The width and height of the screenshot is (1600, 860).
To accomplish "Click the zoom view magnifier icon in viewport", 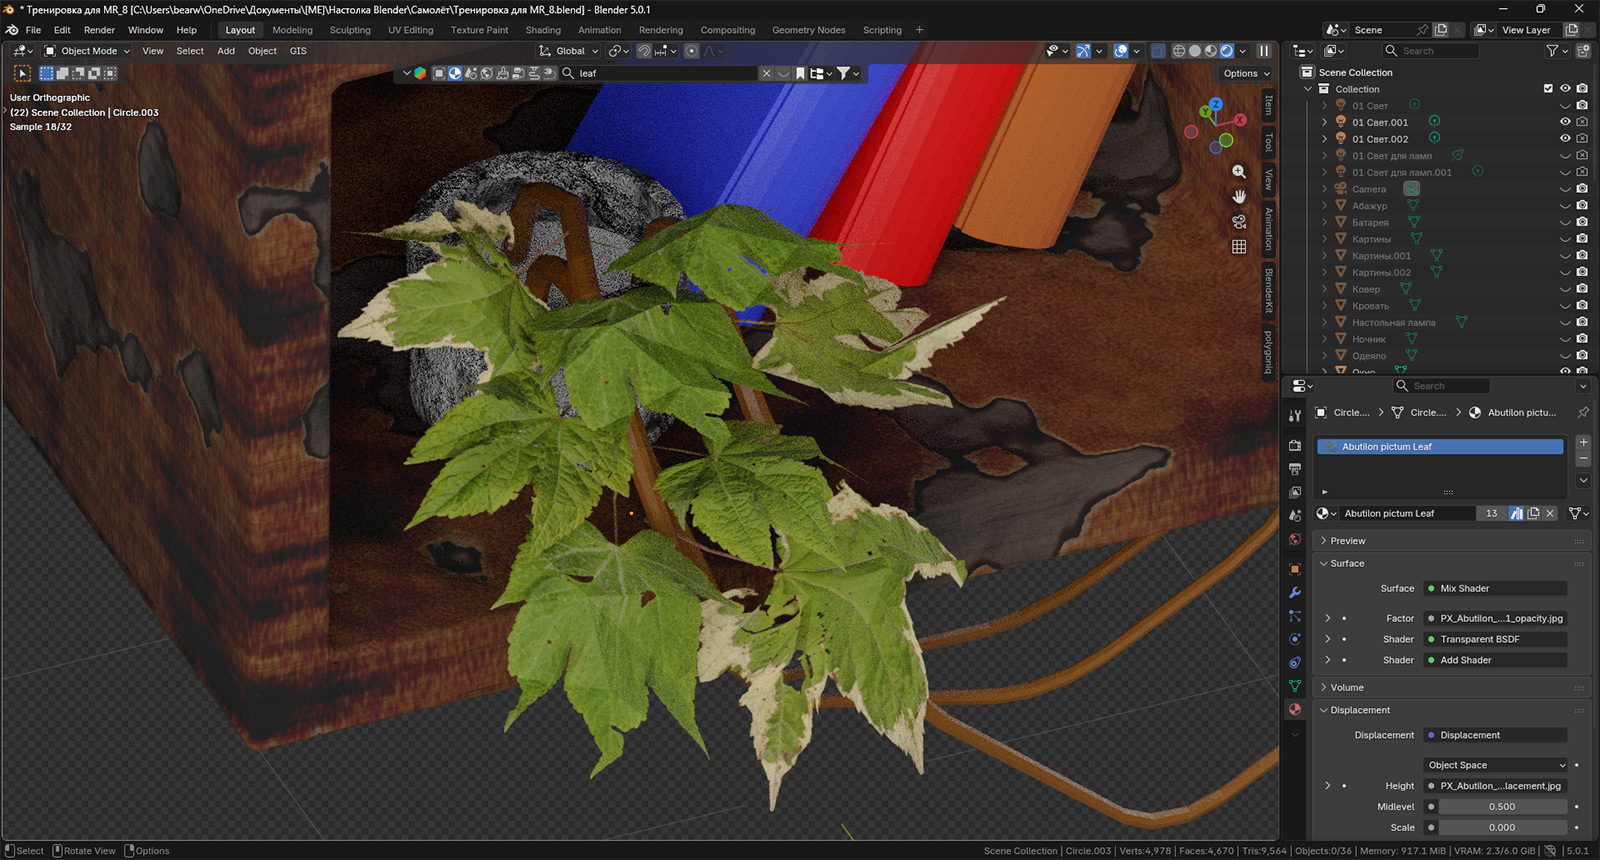I will (1239, 172).
